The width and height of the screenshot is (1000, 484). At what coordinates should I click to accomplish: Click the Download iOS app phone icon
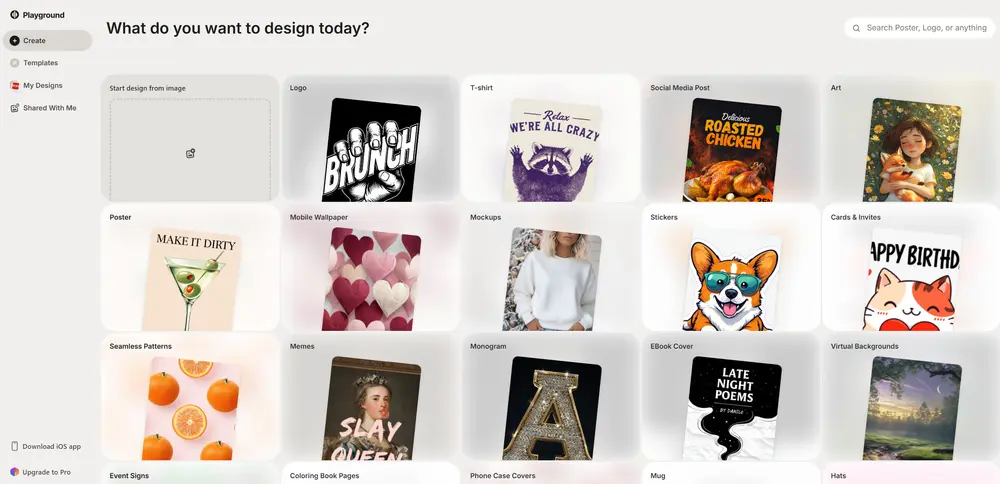pos(14,446)
